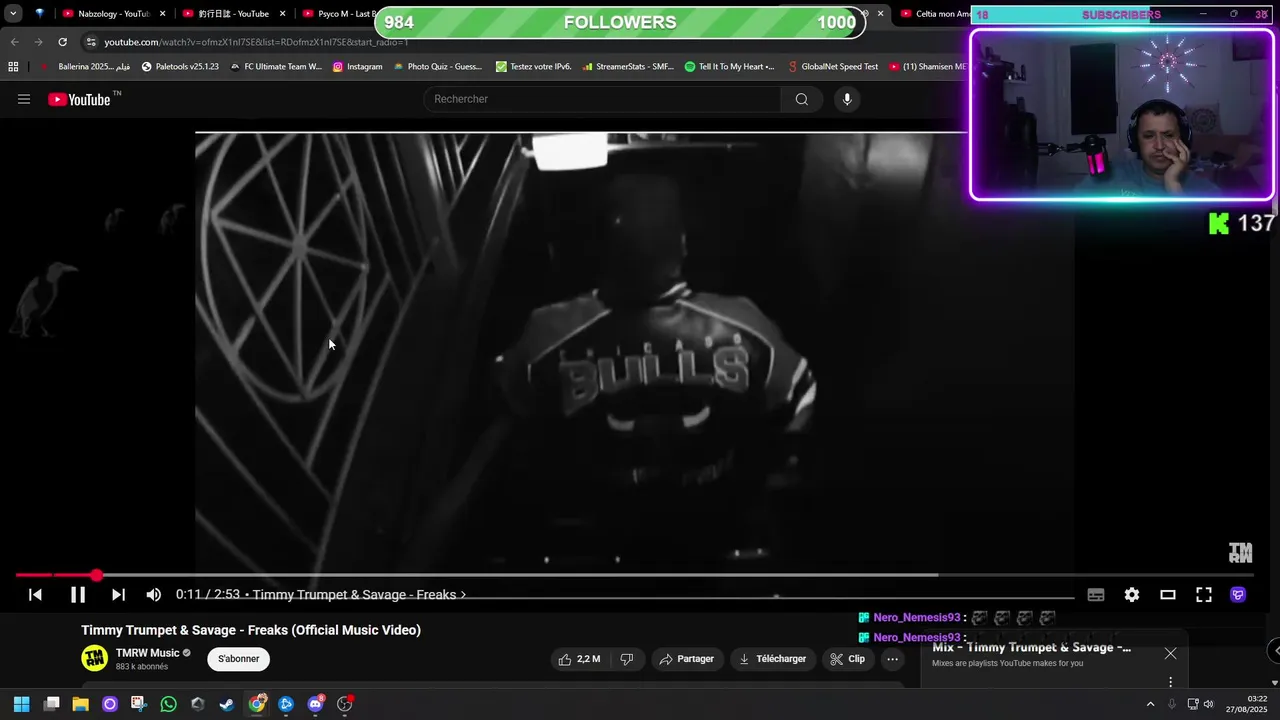This screenshot has width=1280, height=720.
Task: Close the Nabzology tab
Action: point(162,14)
